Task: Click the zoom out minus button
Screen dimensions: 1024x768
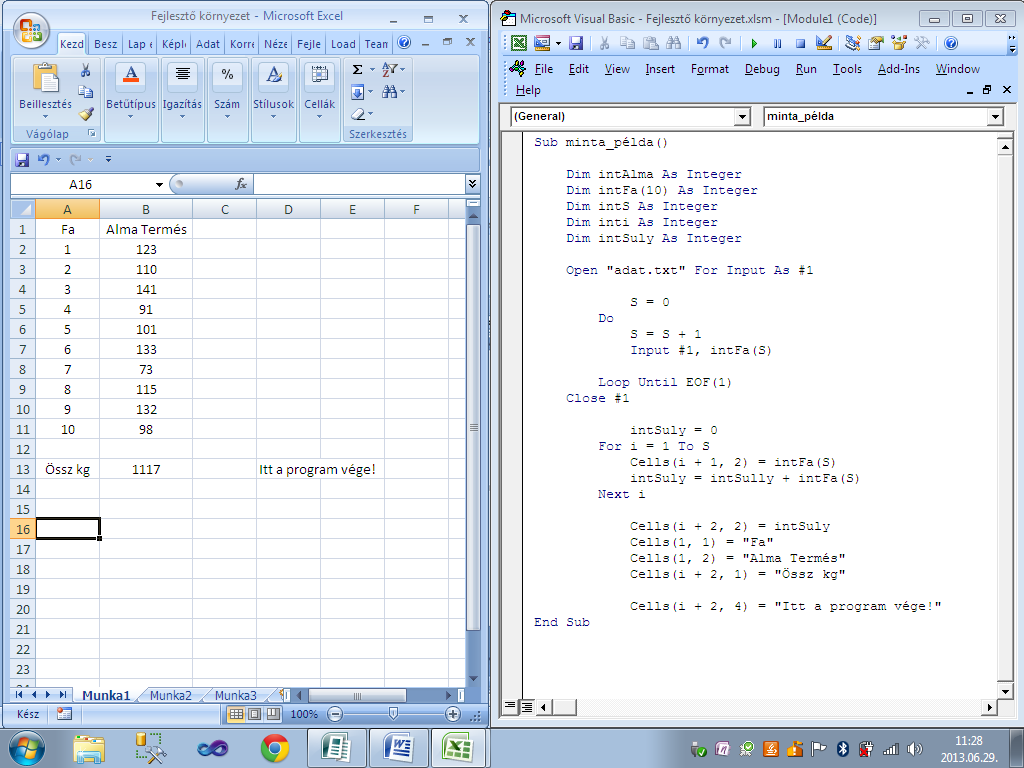Action: click(335, 714)
